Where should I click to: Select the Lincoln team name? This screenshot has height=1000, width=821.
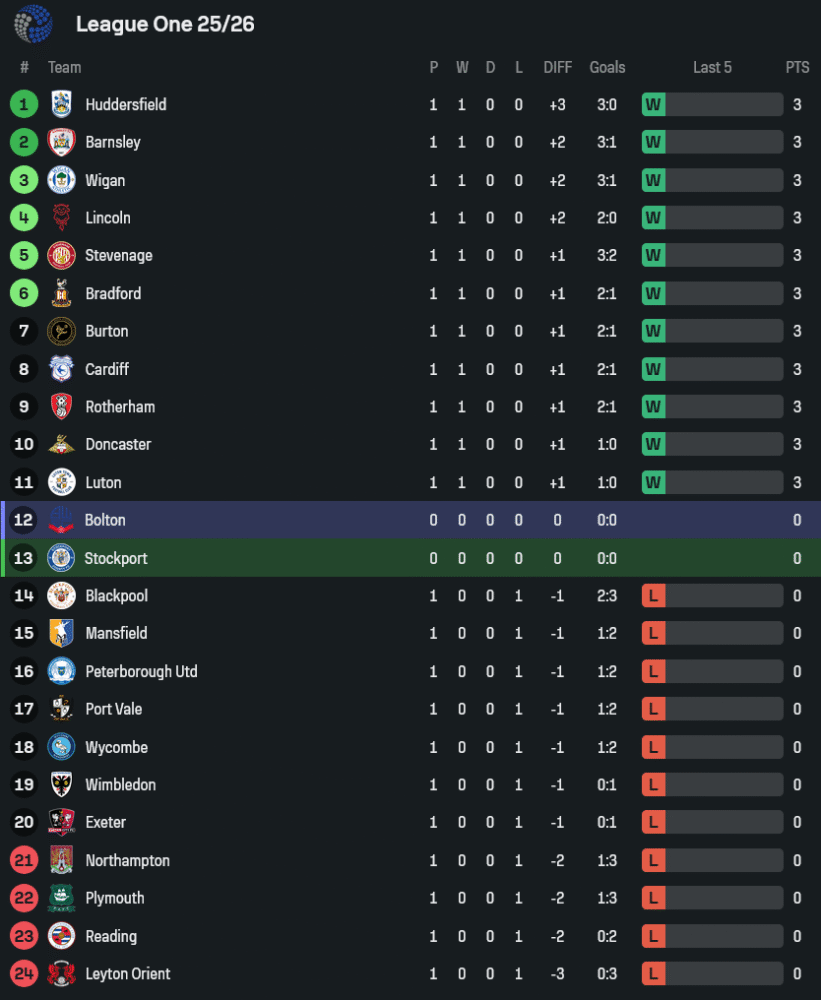108,218
